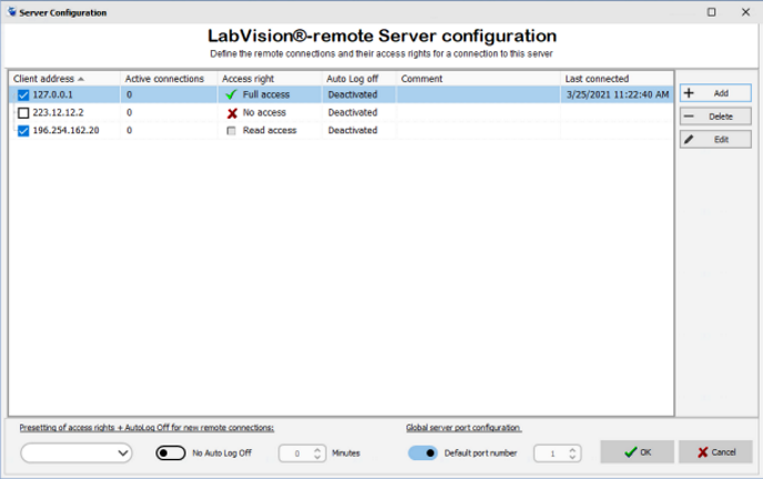Sort by Active connections column header
Image resolution: width=763 pixels, height=479 pixels.
[169, 78]
